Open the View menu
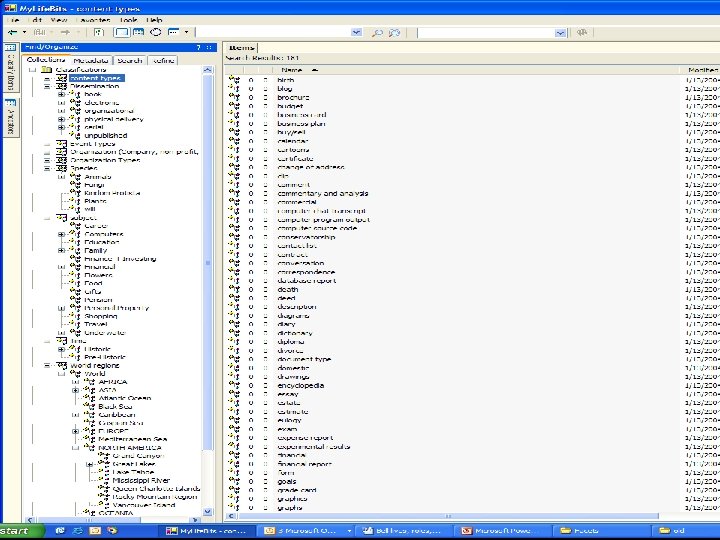 59,20
